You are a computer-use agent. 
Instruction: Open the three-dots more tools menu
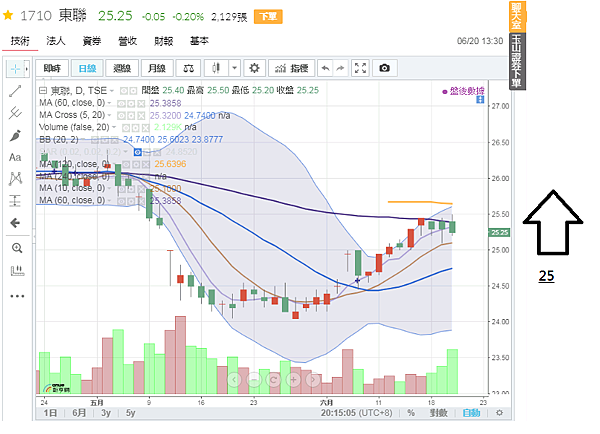coord(17,296)
